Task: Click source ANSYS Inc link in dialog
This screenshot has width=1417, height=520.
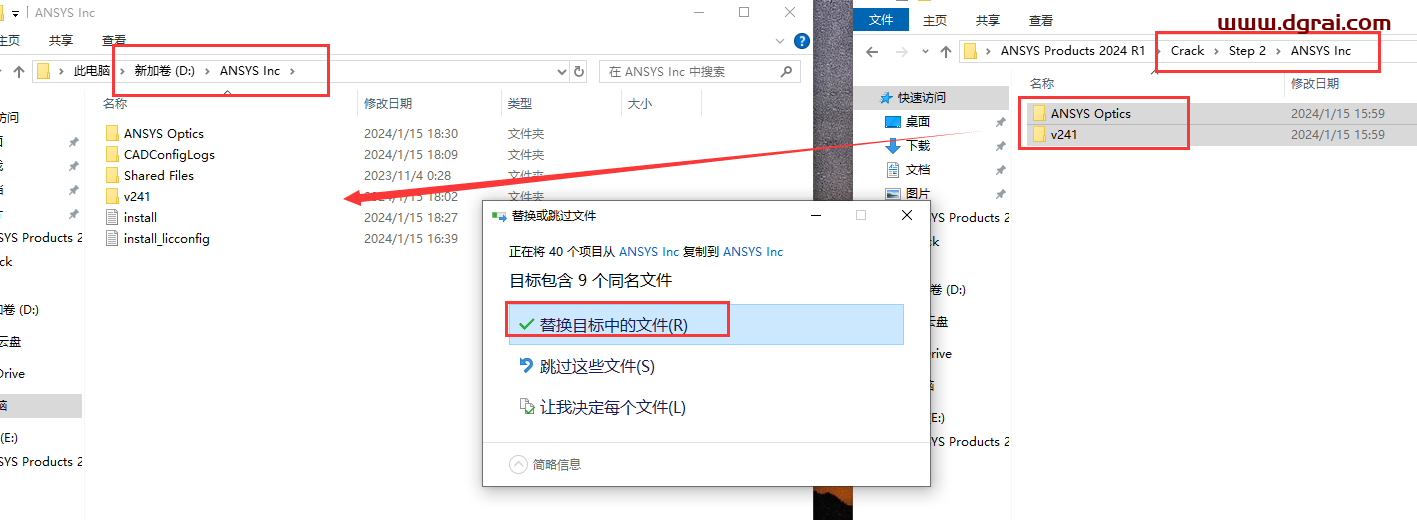Action: click(x=649, y=252)
